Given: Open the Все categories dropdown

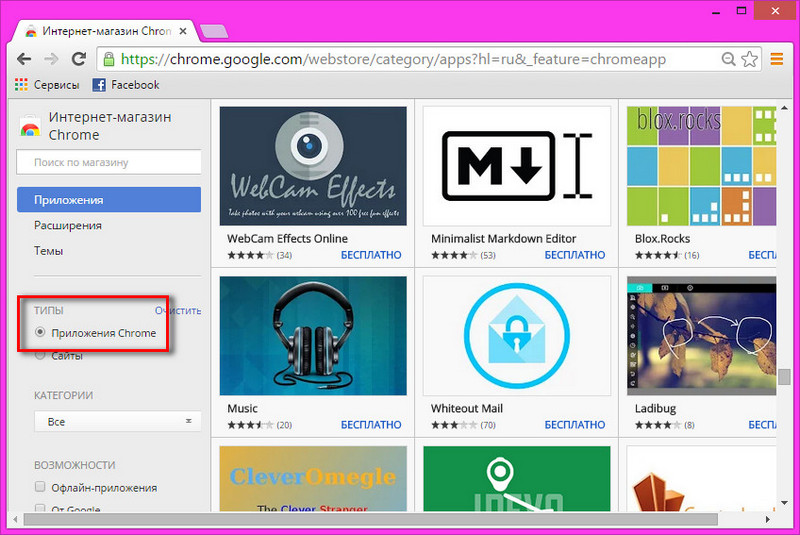Looking at the screenshot, I should (117, 422).
